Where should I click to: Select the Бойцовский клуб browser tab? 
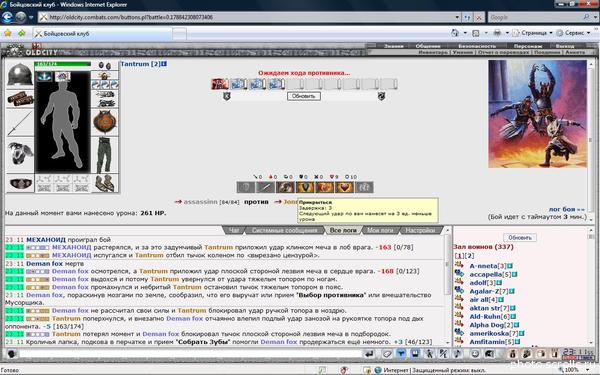[103, 34]
